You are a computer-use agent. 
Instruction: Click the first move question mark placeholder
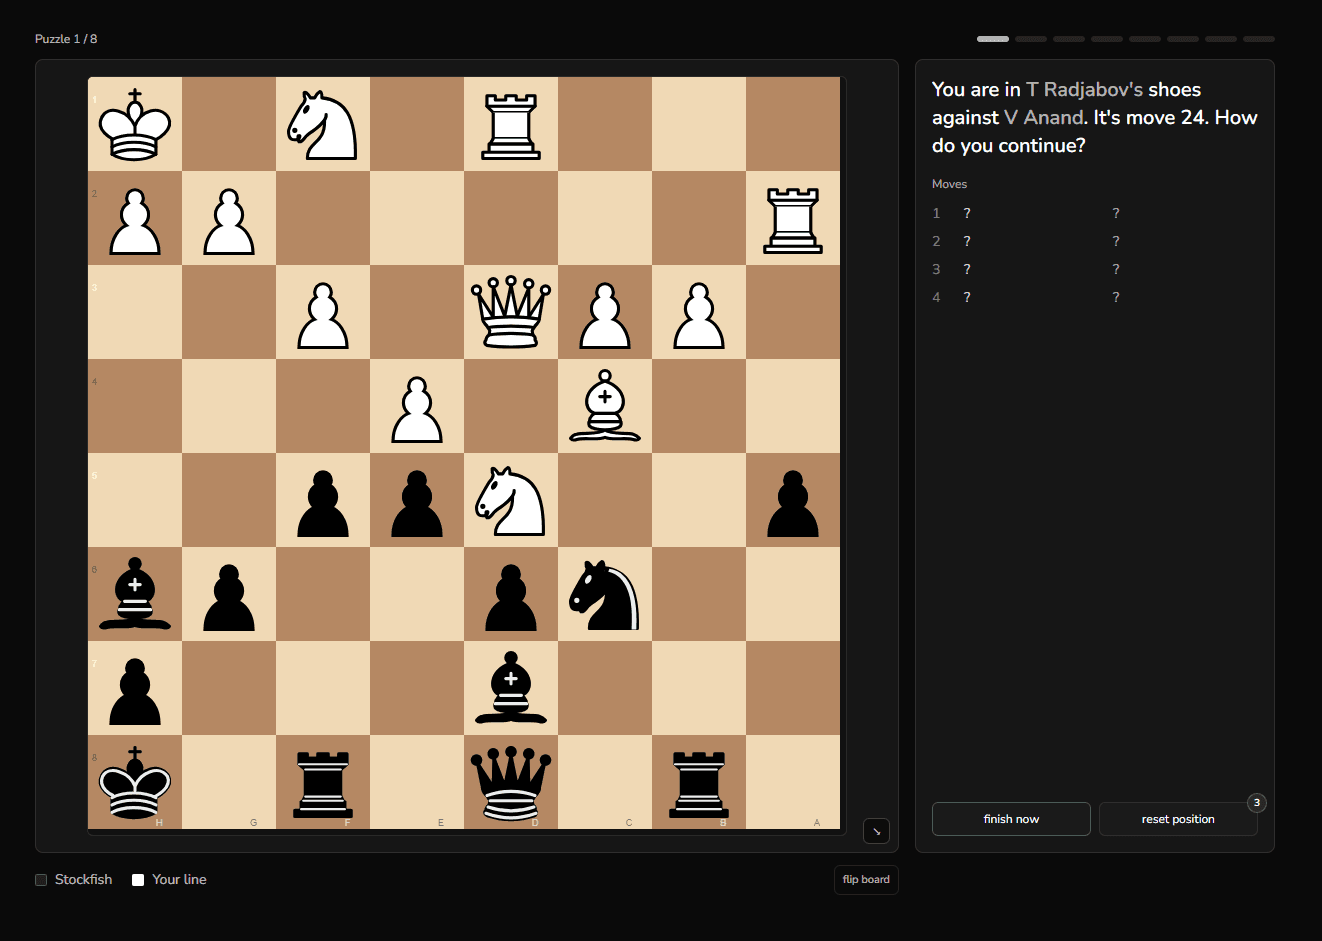coord(967,213)
